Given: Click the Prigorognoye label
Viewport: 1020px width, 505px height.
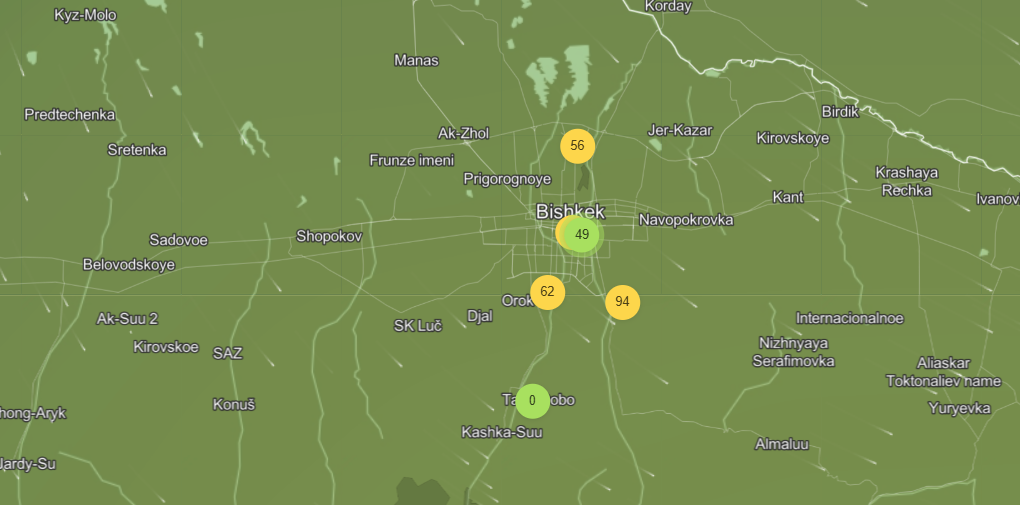Looking at the screenshot, I should tap(507, 179).
